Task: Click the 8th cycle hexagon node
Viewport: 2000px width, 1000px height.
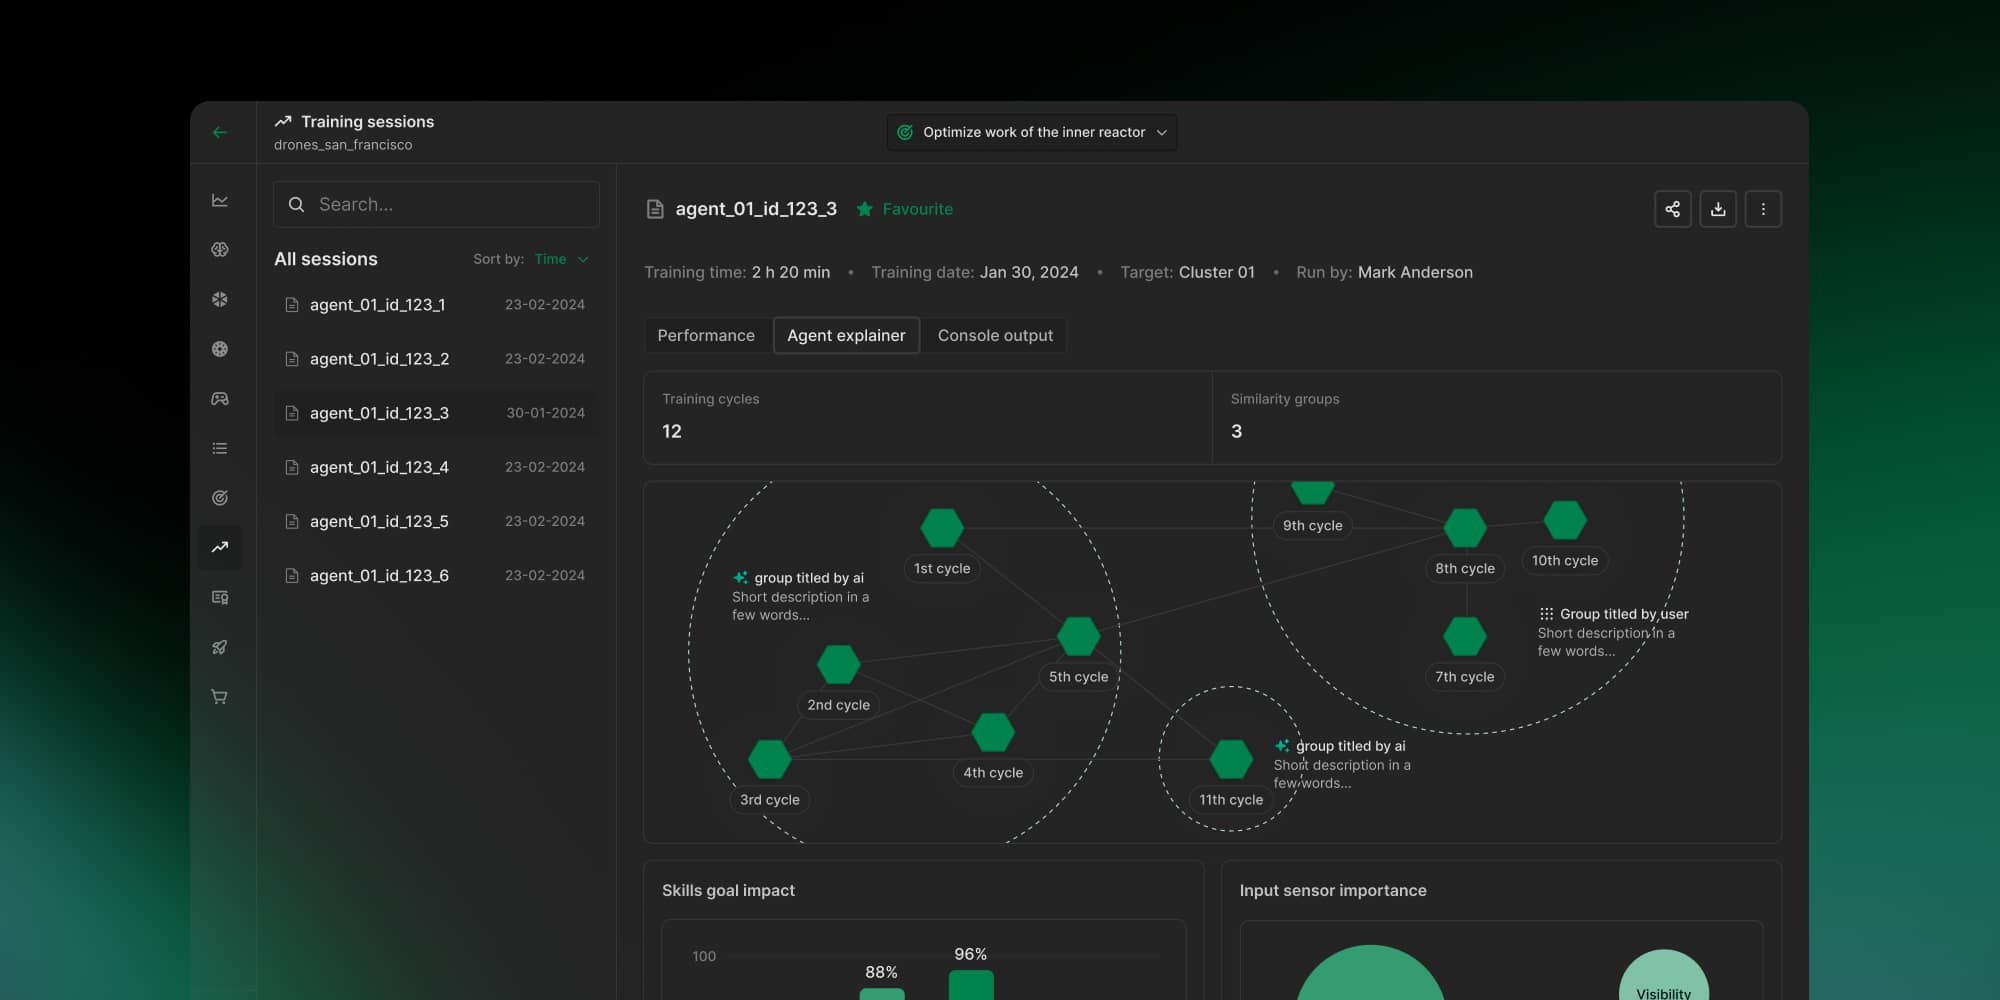Action: (1465, 528)
